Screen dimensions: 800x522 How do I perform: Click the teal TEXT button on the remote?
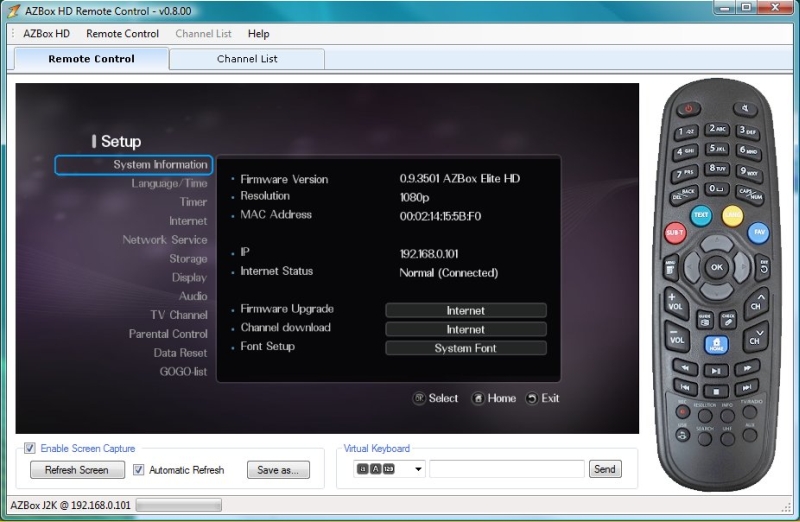701,215
